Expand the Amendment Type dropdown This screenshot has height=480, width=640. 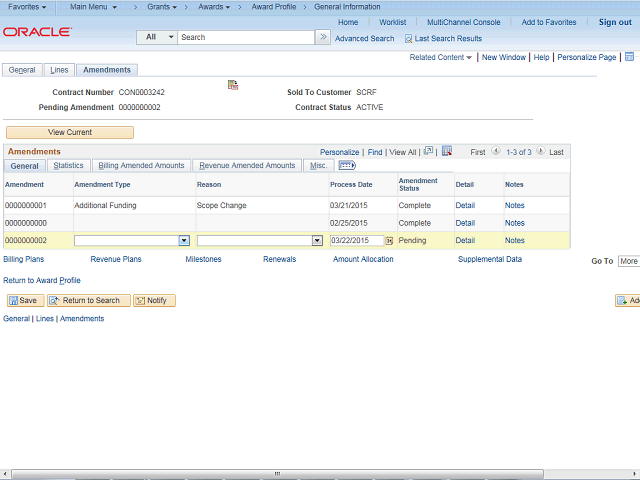coord(184,241)
